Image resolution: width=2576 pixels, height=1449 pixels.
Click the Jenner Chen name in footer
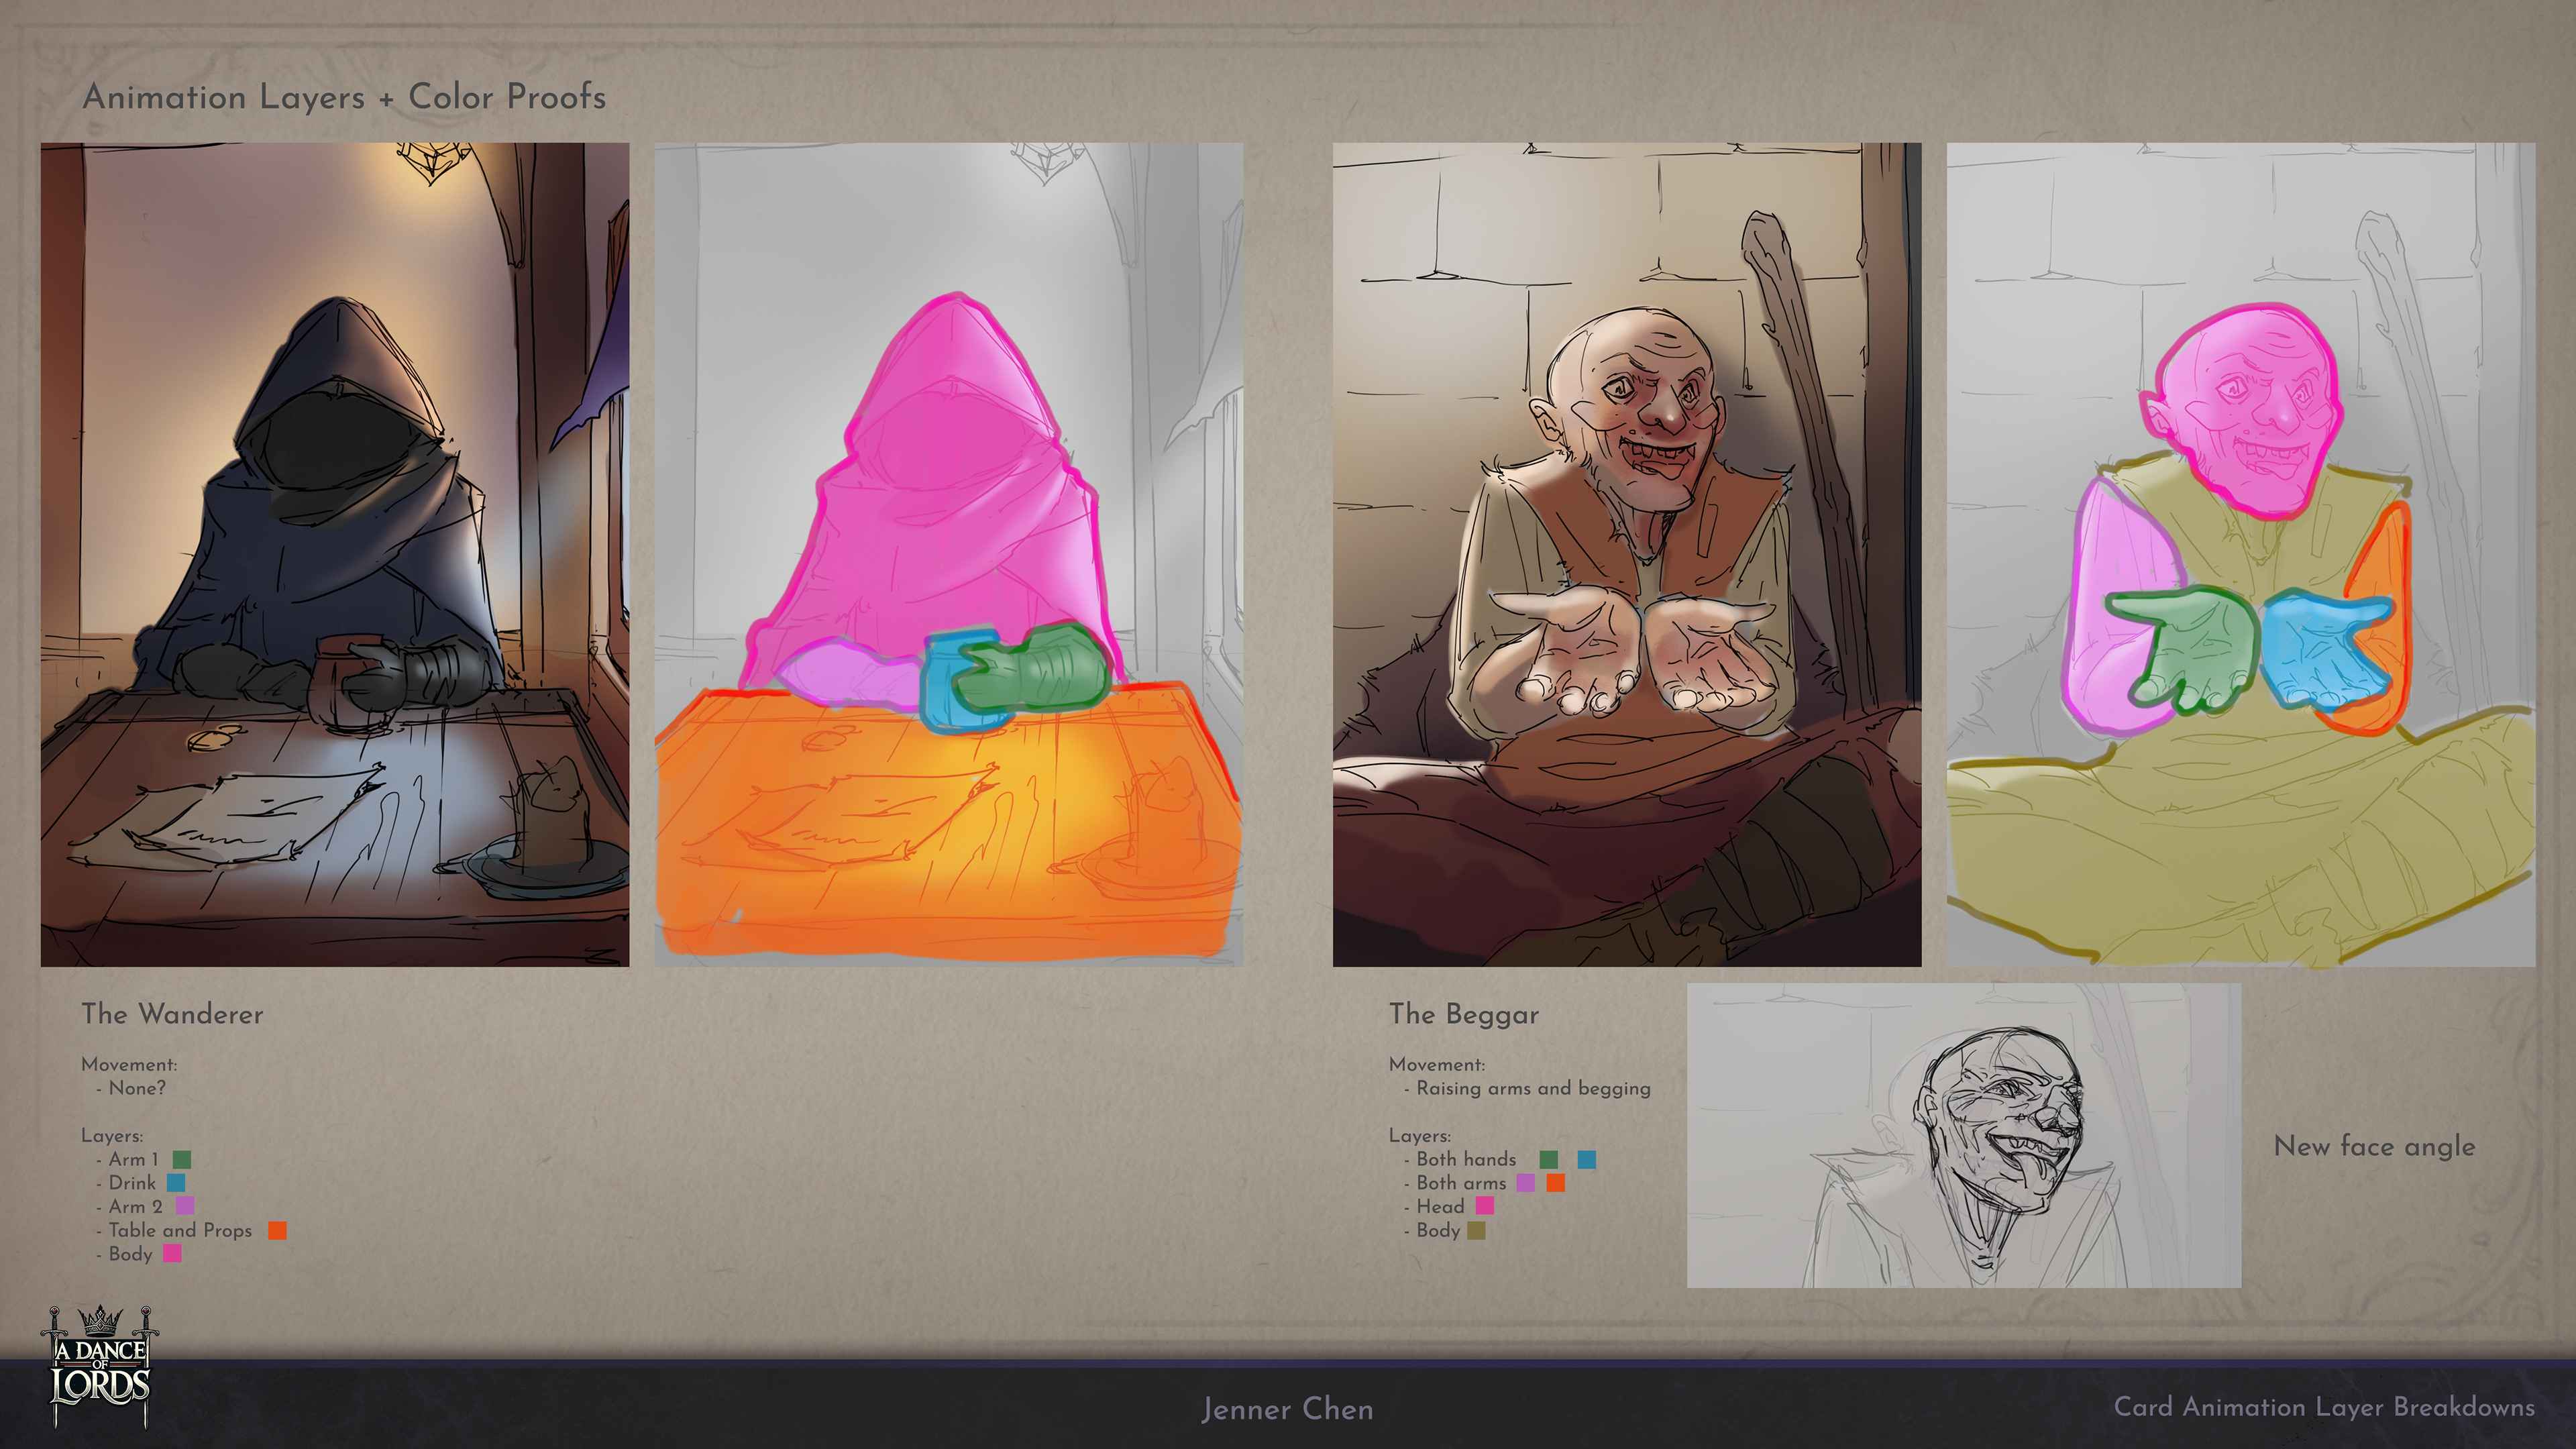1287,1410
